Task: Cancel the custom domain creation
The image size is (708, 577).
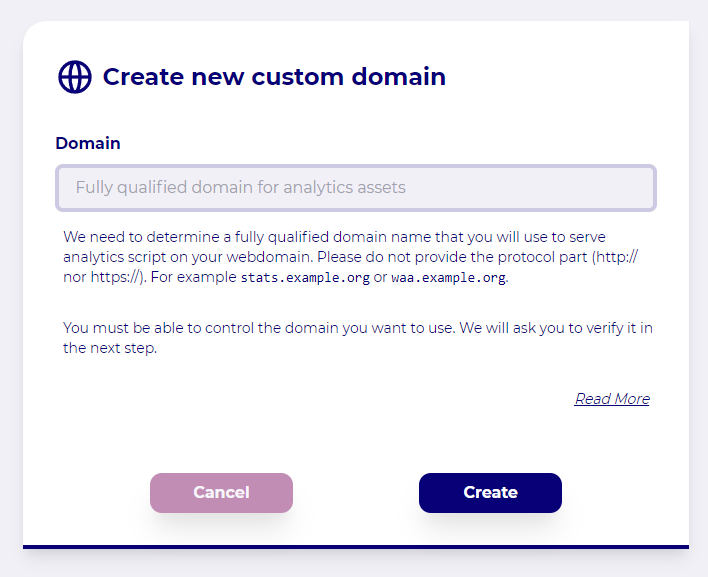Action: (x=221, y=493)
